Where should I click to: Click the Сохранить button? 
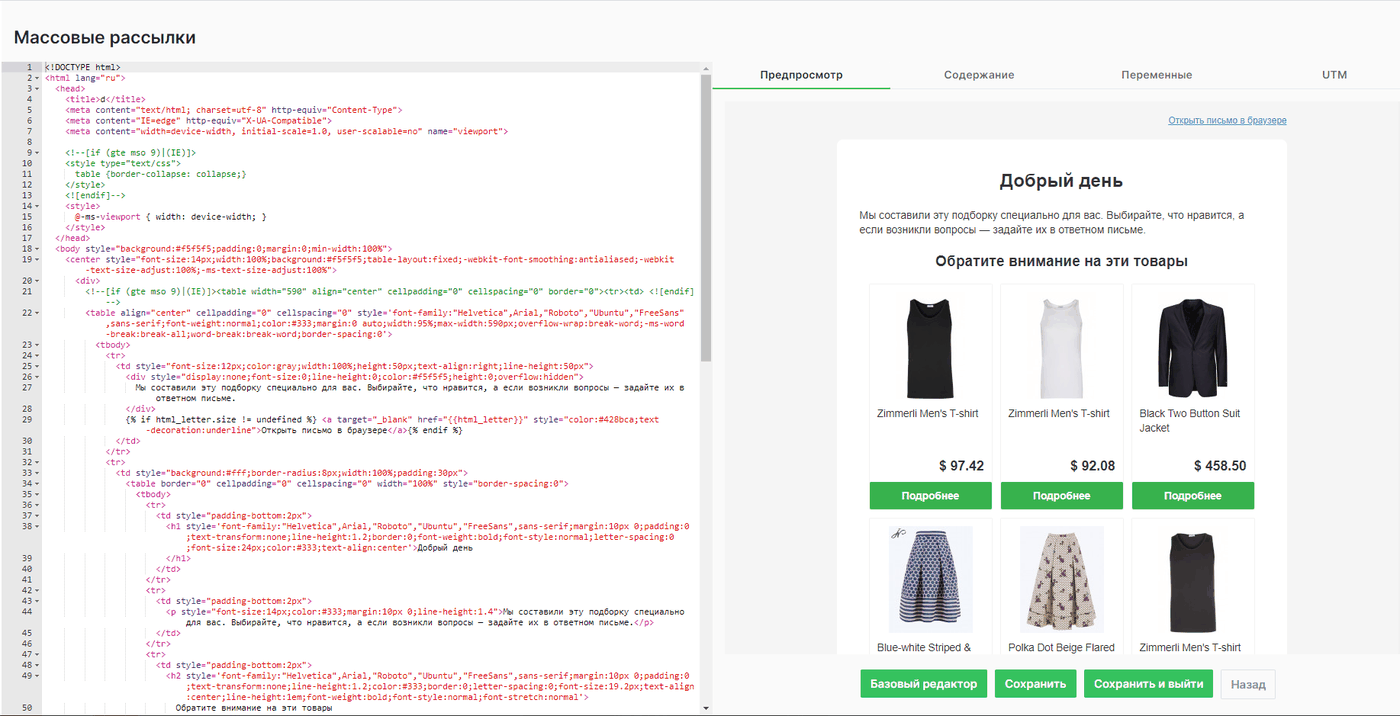[x=1035, y=684]
